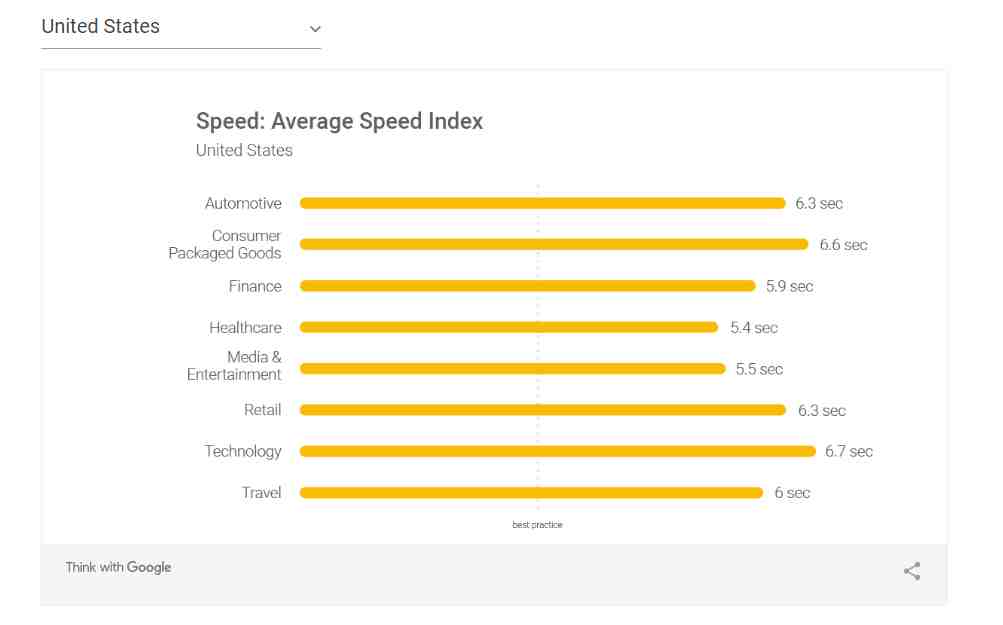Image resolution: width=1003 pixels, height=625 pixels.
Task: Click the 5.4 sec value label
Action: point(753,327)
